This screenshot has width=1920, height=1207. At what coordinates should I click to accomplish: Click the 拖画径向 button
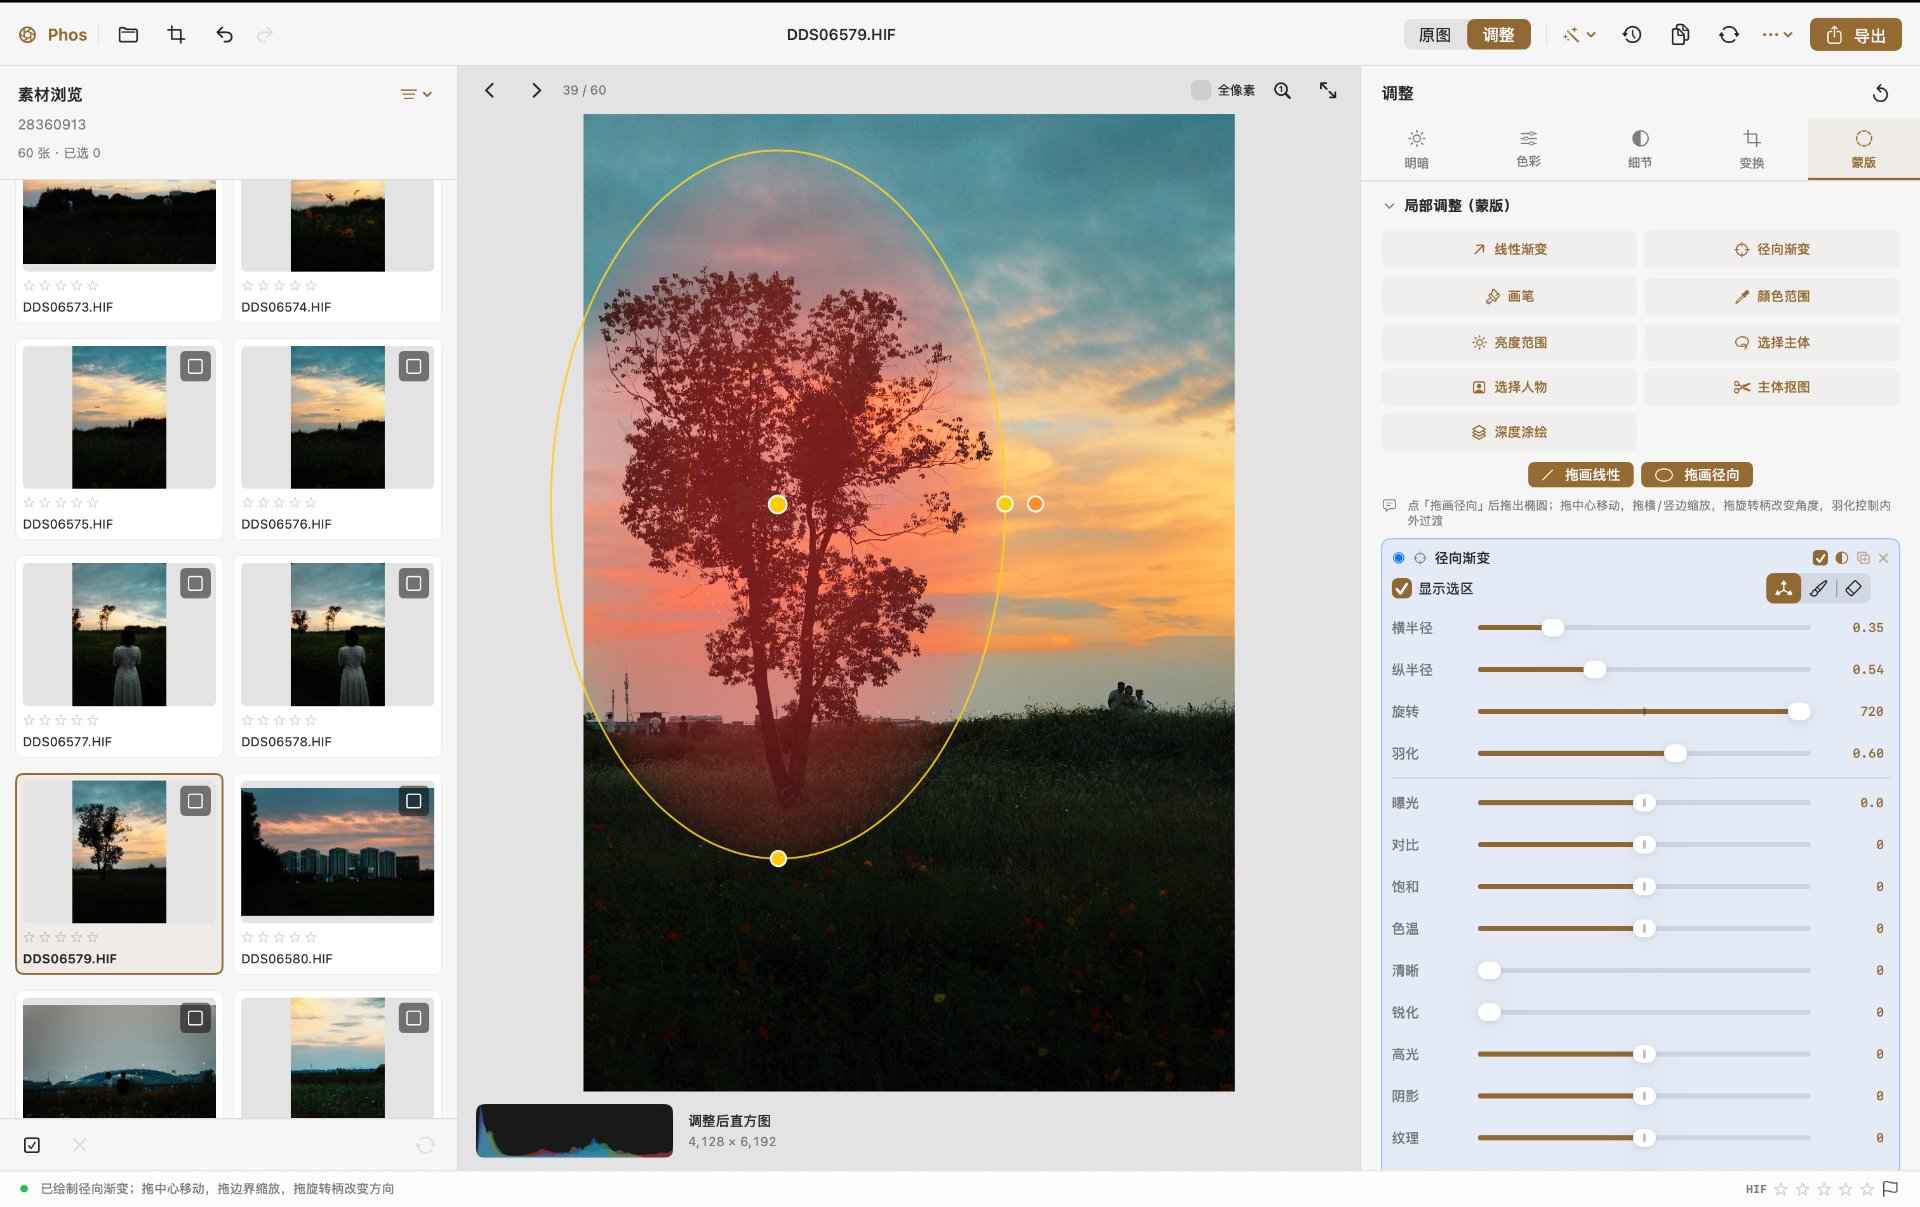[1696, 475]
